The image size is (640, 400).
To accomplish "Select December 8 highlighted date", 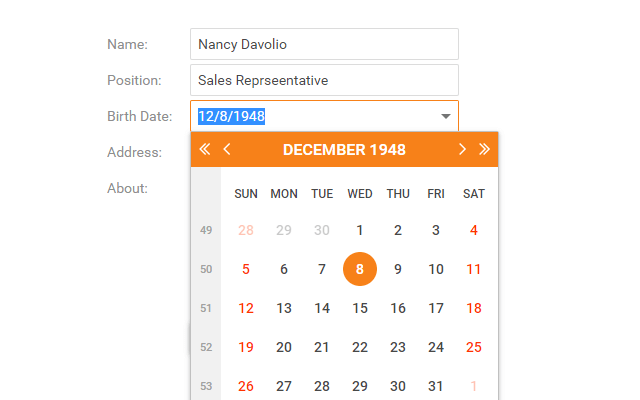I will pyautogui.click(x=360, y=269).
